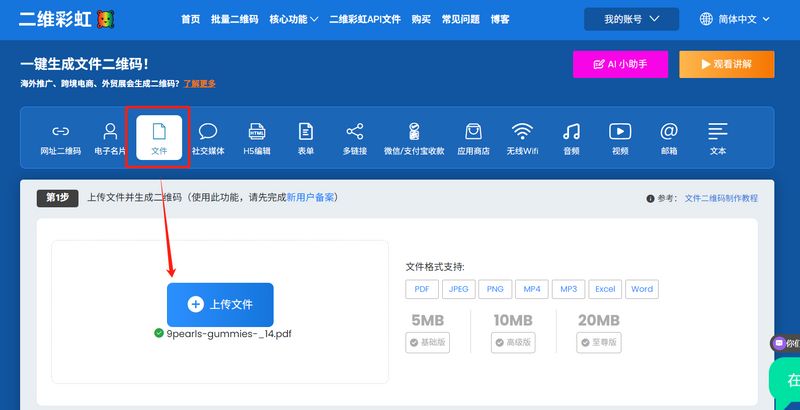The height and width of the screenshot is (410, 800).
Task: Select the 邮箱 at-sign icon
Action: click(669, 132)
